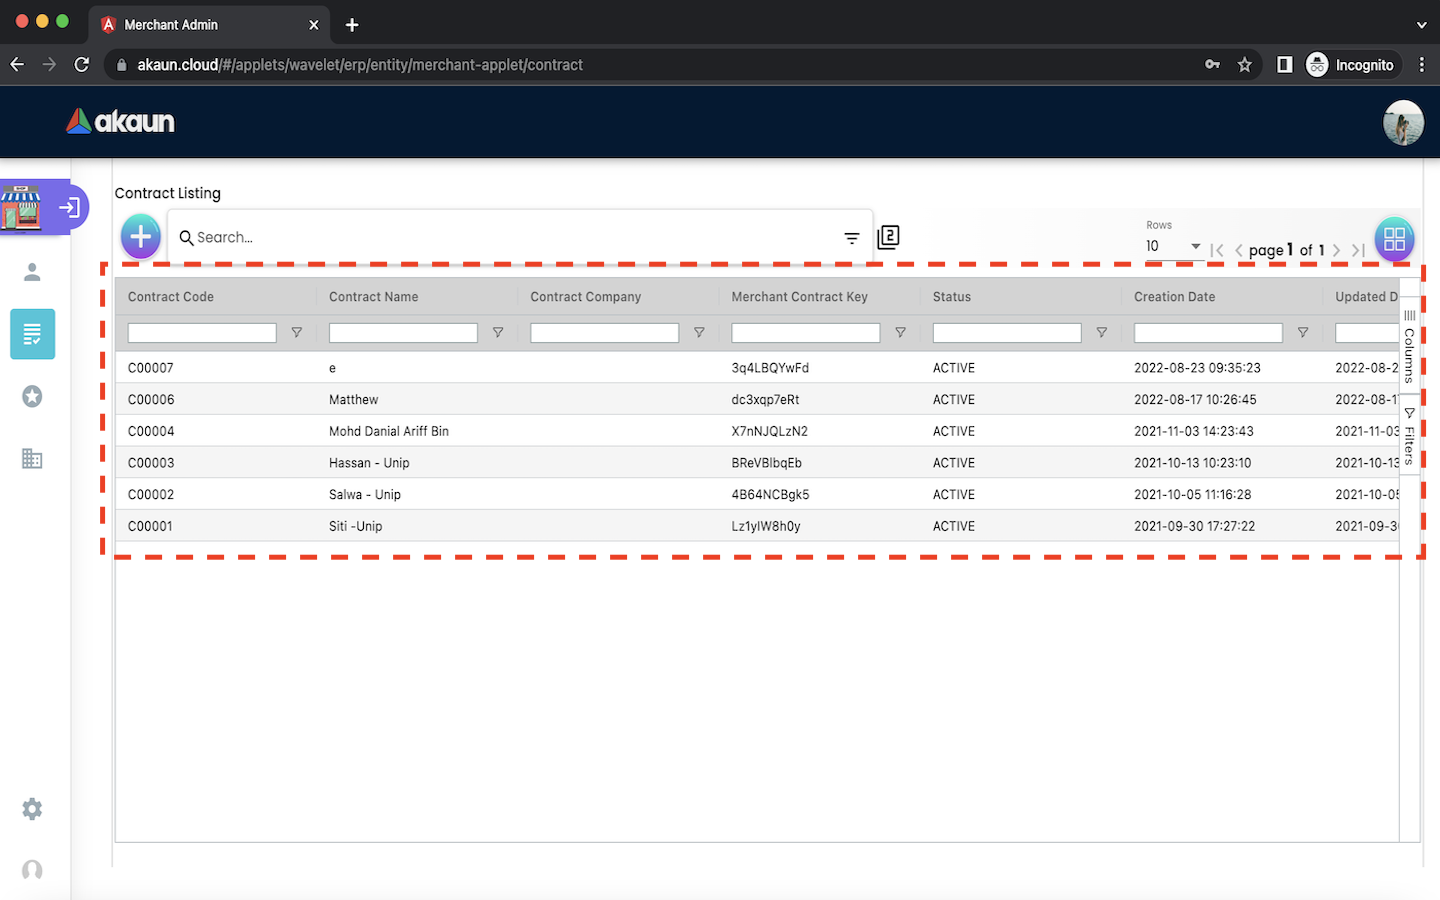Click the star badge icon in sidebar
1440x900 pixels.
32,397
